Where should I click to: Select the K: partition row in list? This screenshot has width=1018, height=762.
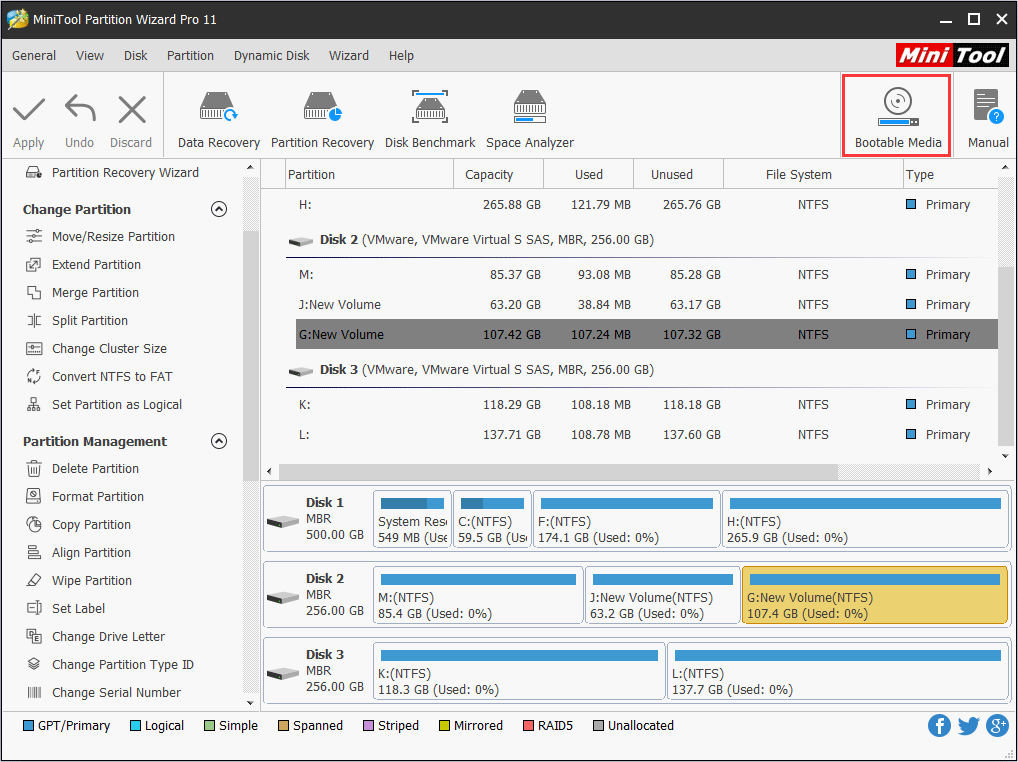pos(647,404)
